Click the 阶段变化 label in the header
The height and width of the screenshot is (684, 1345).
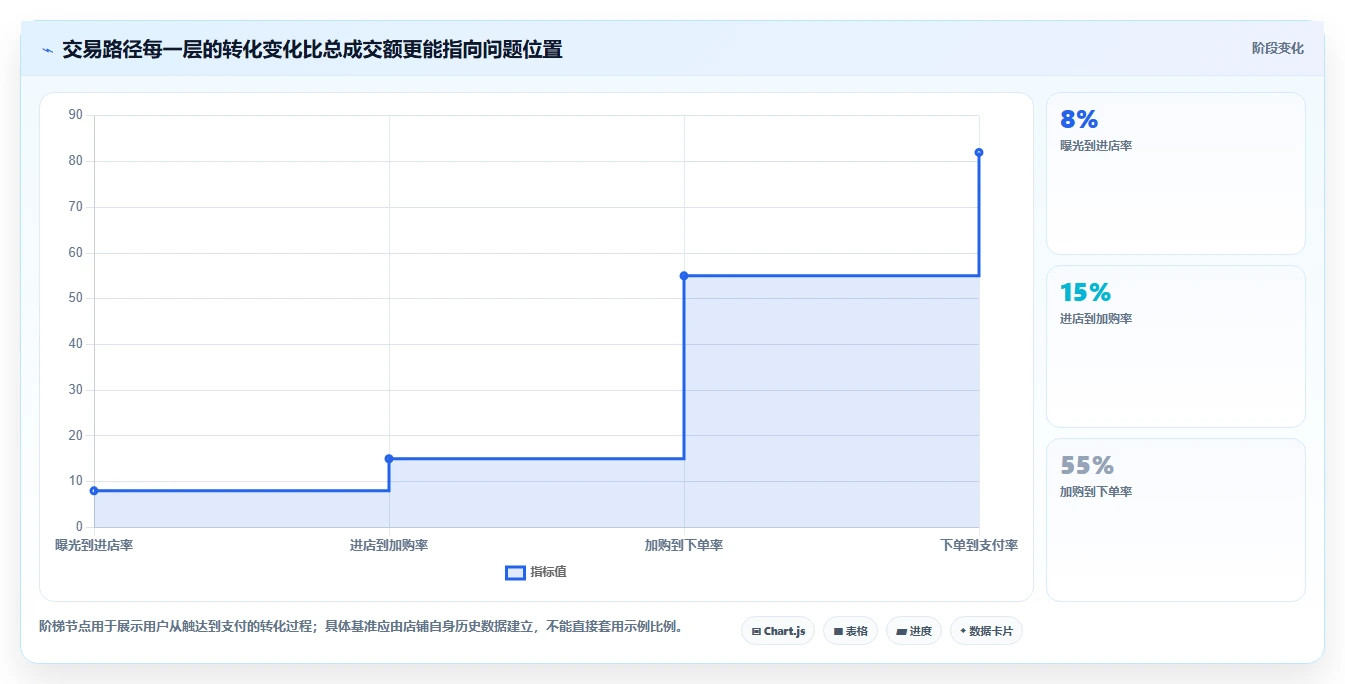[1278, 48]
